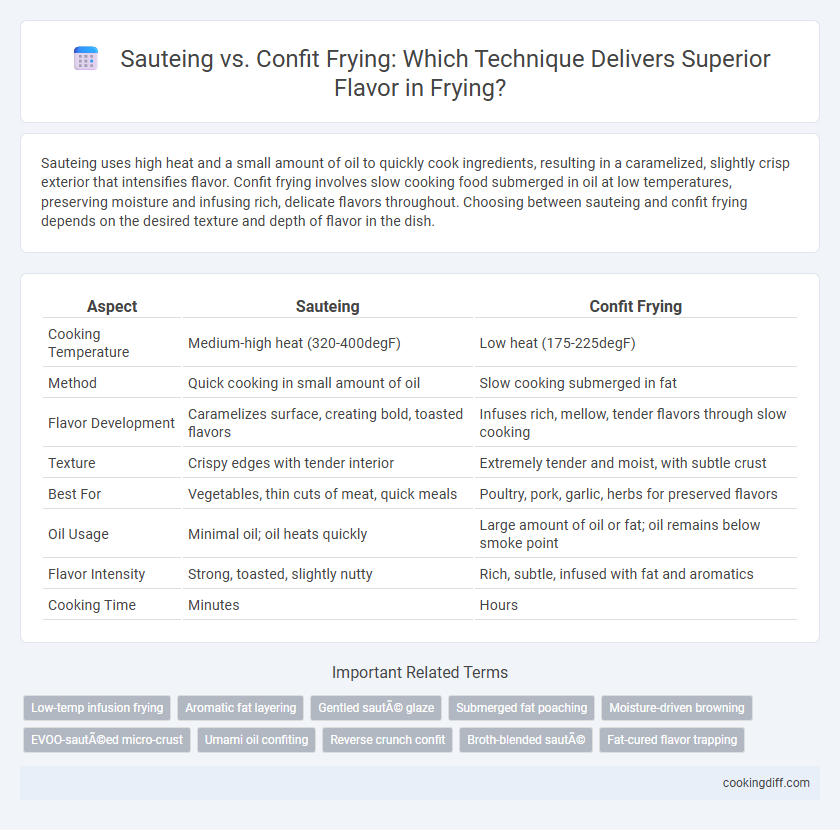Open the Broth-blended sauté tag
Image resolution: width=840 pixels, height=830 pixels.
point(526,740)
